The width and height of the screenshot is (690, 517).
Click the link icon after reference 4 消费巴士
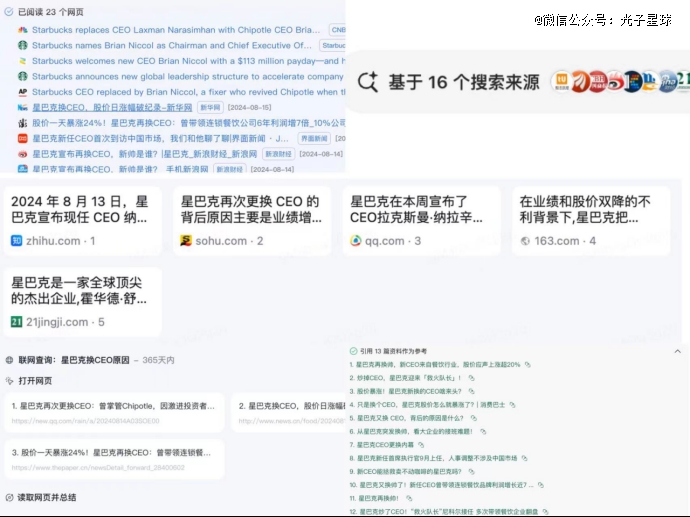tap(512, 405)
